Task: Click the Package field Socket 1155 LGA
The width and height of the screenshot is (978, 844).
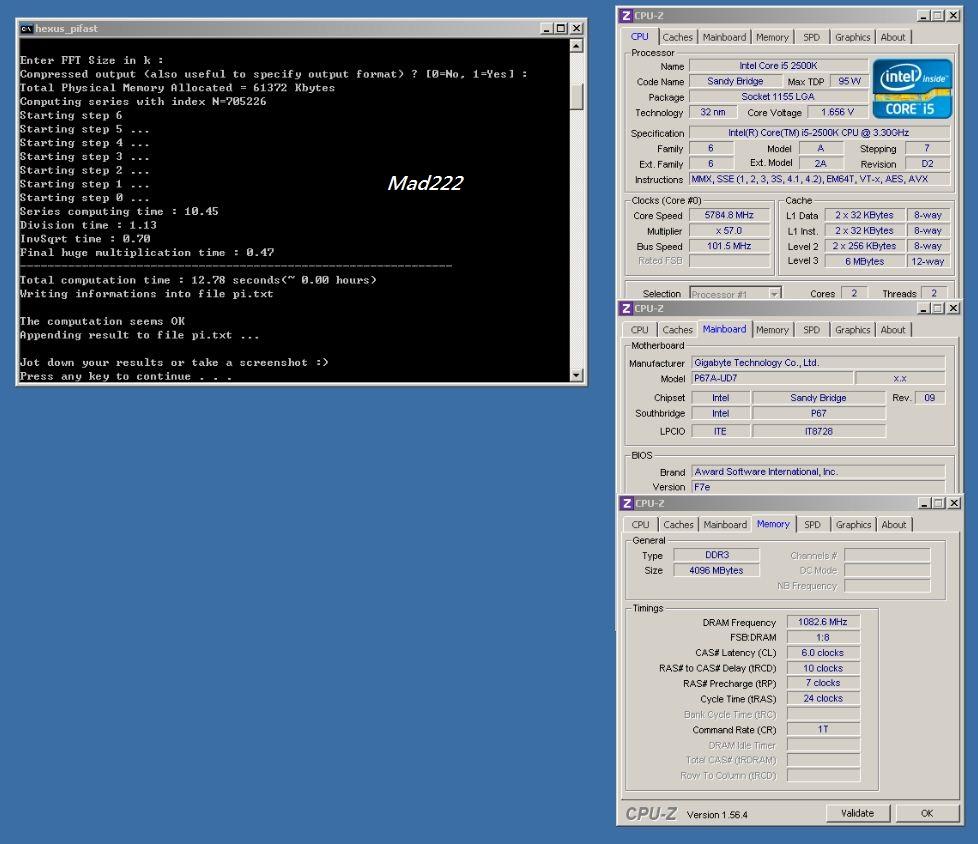Action: [778, 97]
